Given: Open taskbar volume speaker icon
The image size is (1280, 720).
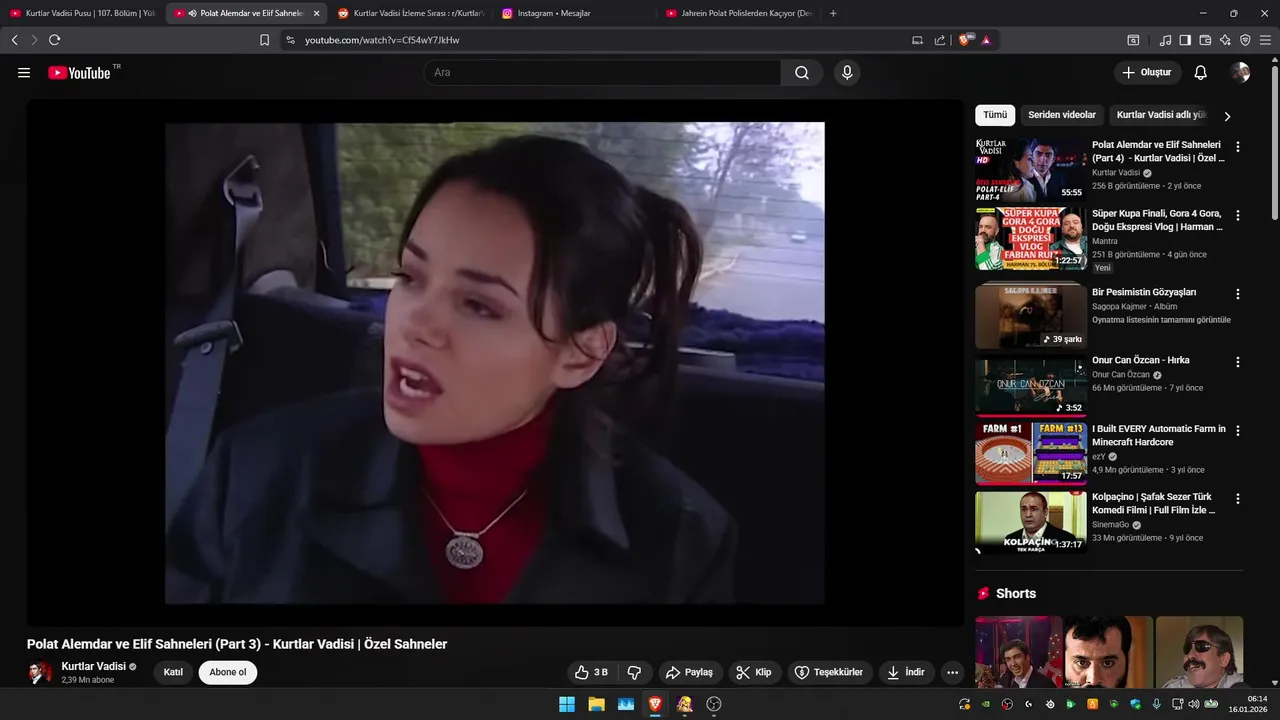Looking at the screenshot, I should (x=1194, y=704).
